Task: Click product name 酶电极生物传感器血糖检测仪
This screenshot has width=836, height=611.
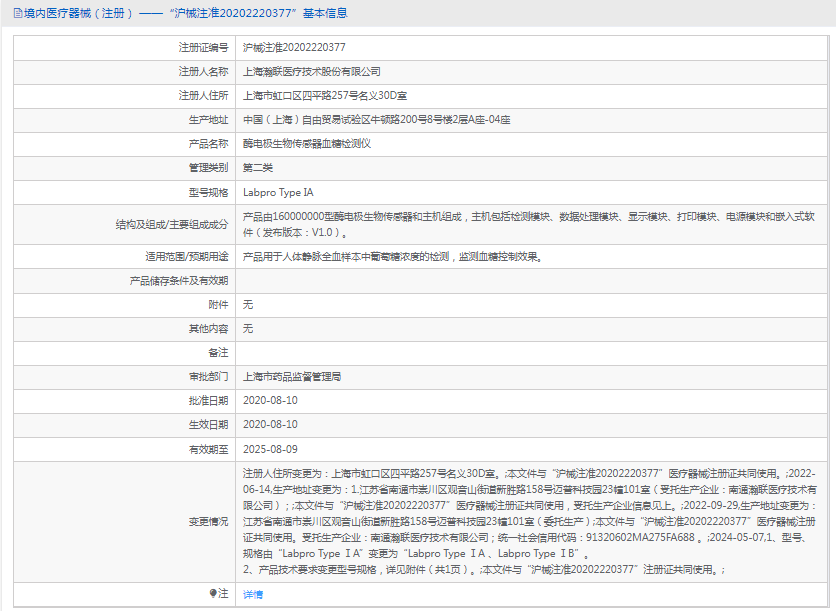Action: pos(307,143)
